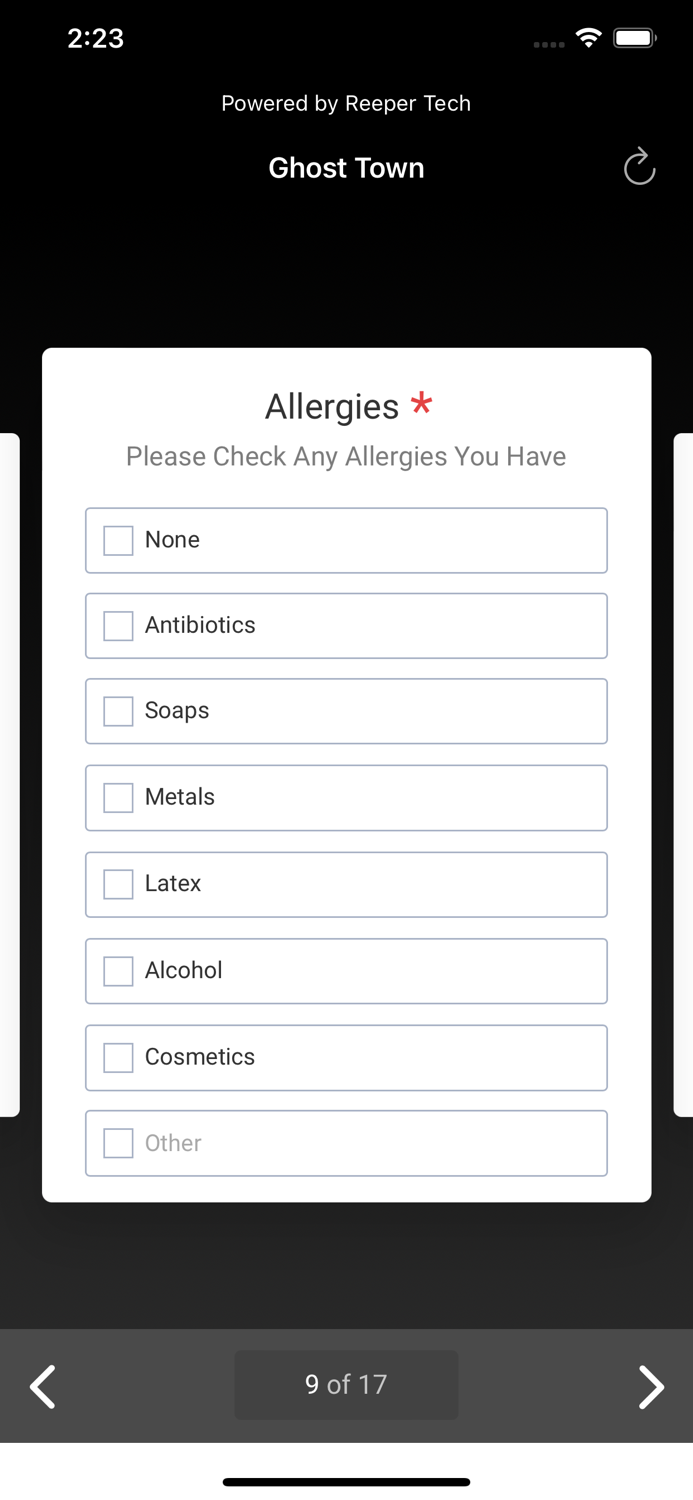Advance with the next page arrow

(x=651, y=1386)
